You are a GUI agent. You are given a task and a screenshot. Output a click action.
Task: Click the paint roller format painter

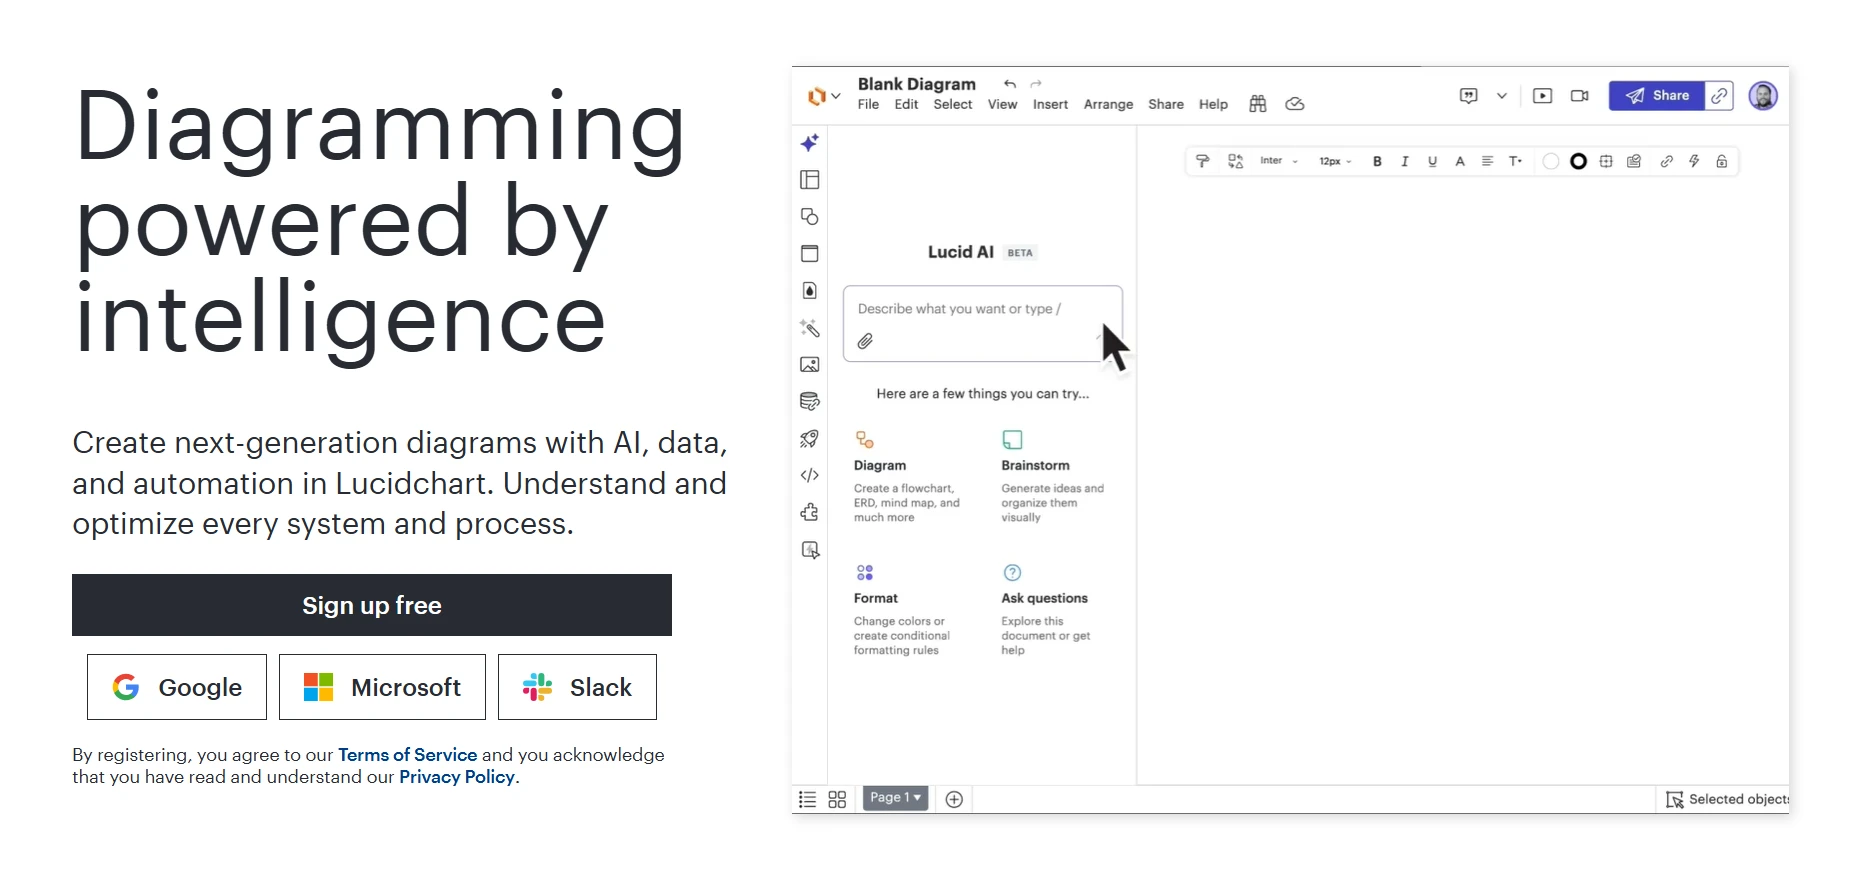(1203, 161)
